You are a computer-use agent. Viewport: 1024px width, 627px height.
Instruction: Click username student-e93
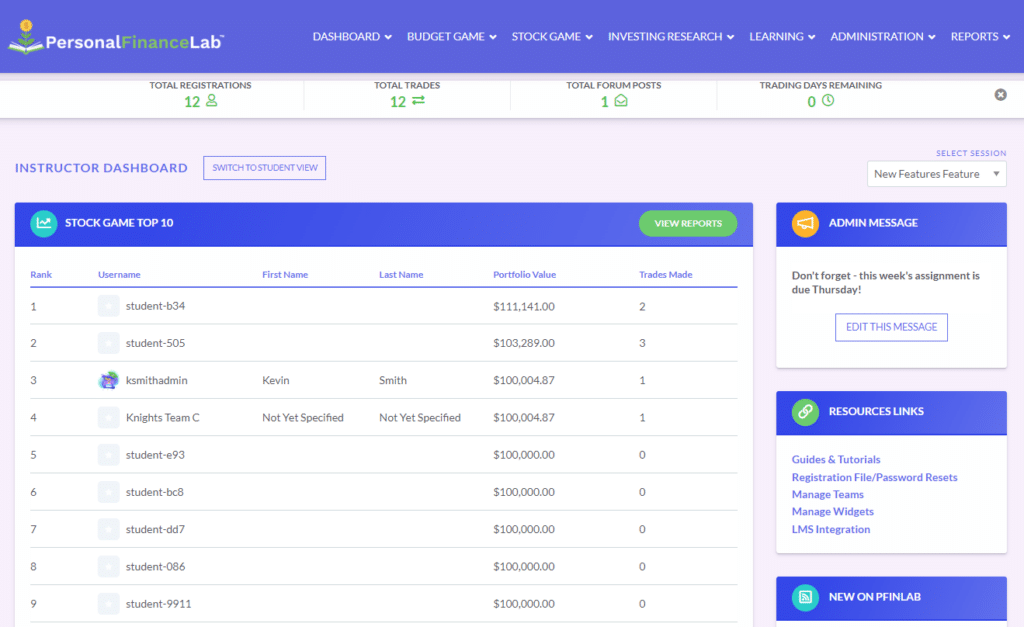pos(155,455)
